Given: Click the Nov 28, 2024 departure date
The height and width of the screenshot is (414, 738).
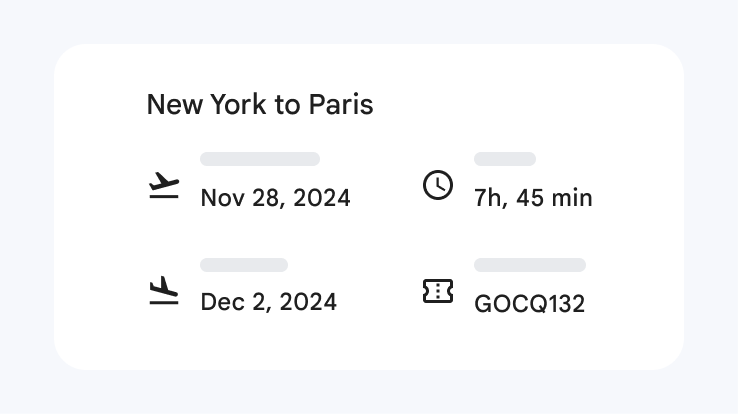Looking at the screenshot, I should tap(275, 198).
